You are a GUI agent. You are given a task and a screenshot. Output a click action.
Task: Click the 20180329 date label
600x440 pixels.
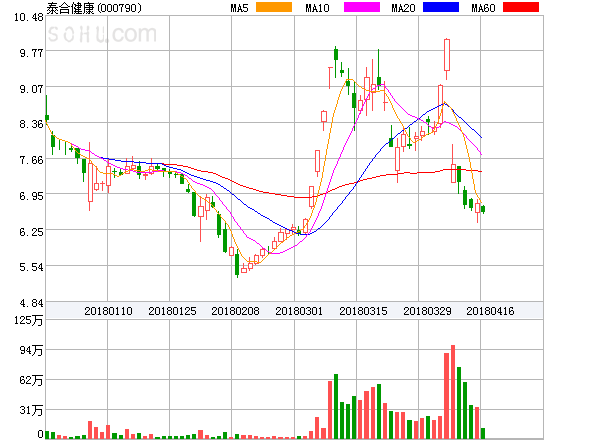(x=427, y=311)
